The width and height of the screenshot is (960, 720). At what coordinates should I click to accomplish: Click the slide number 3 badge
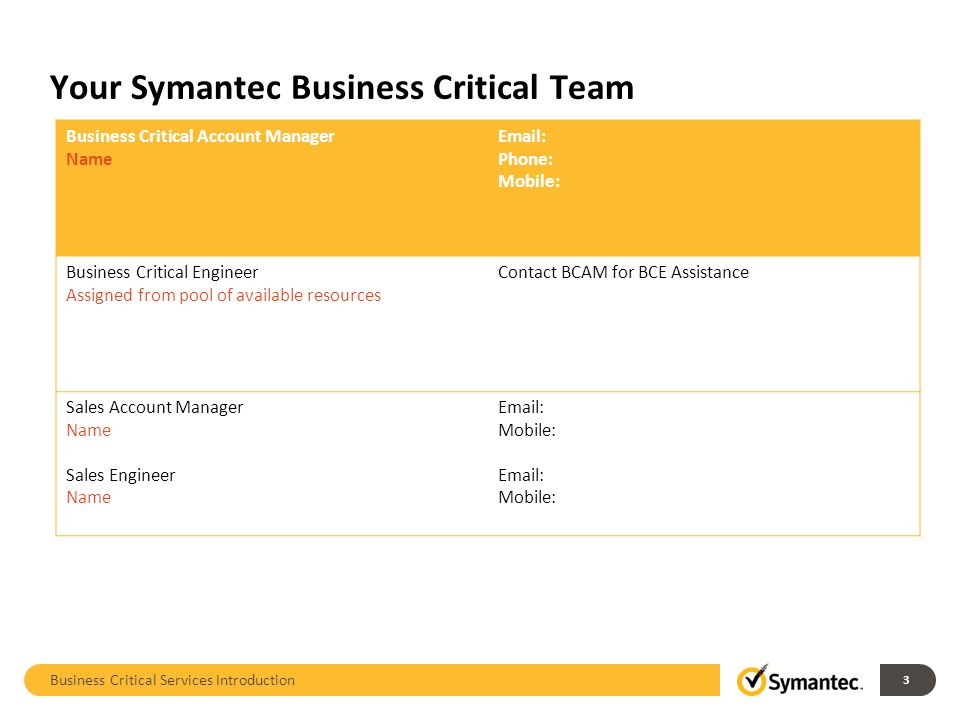907,680
